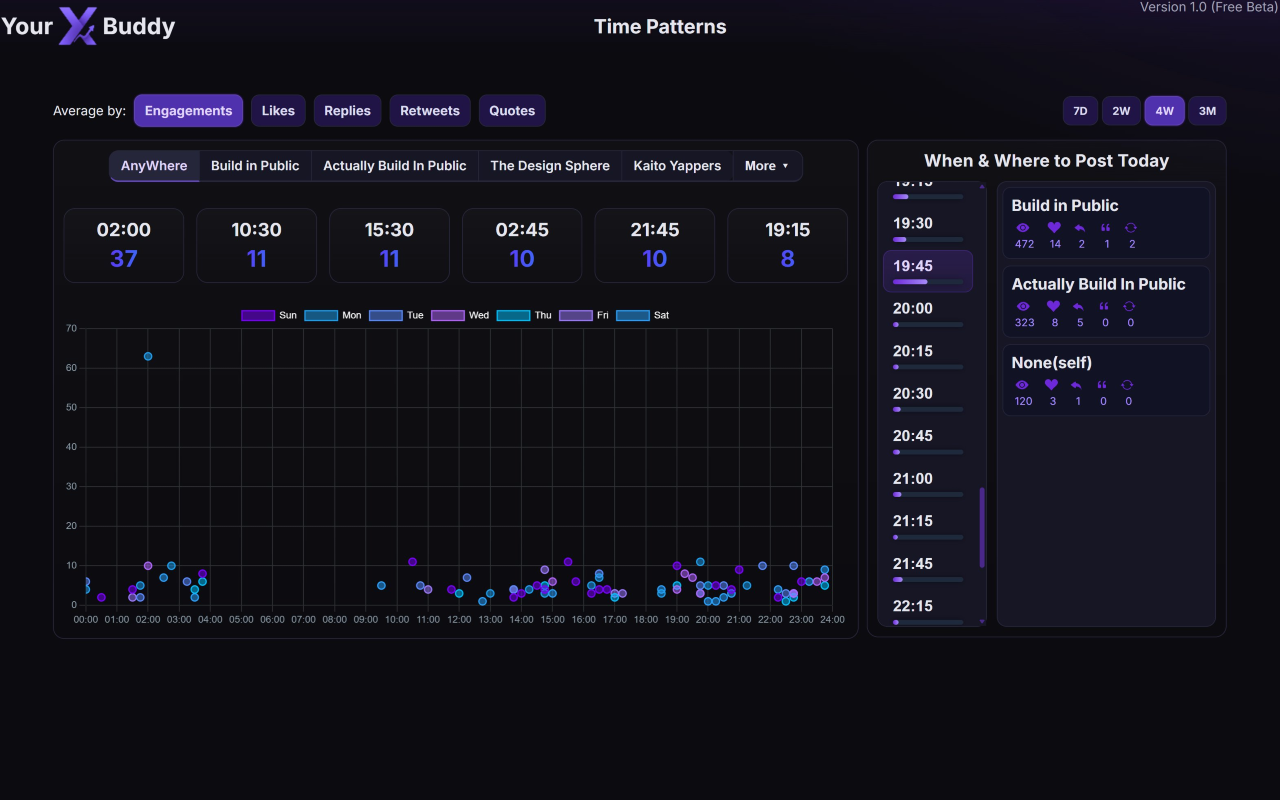The width and height of the screenshot is (1280, 800).
Task: Toggle Sun dataset in chart legend
Action: 258,315
